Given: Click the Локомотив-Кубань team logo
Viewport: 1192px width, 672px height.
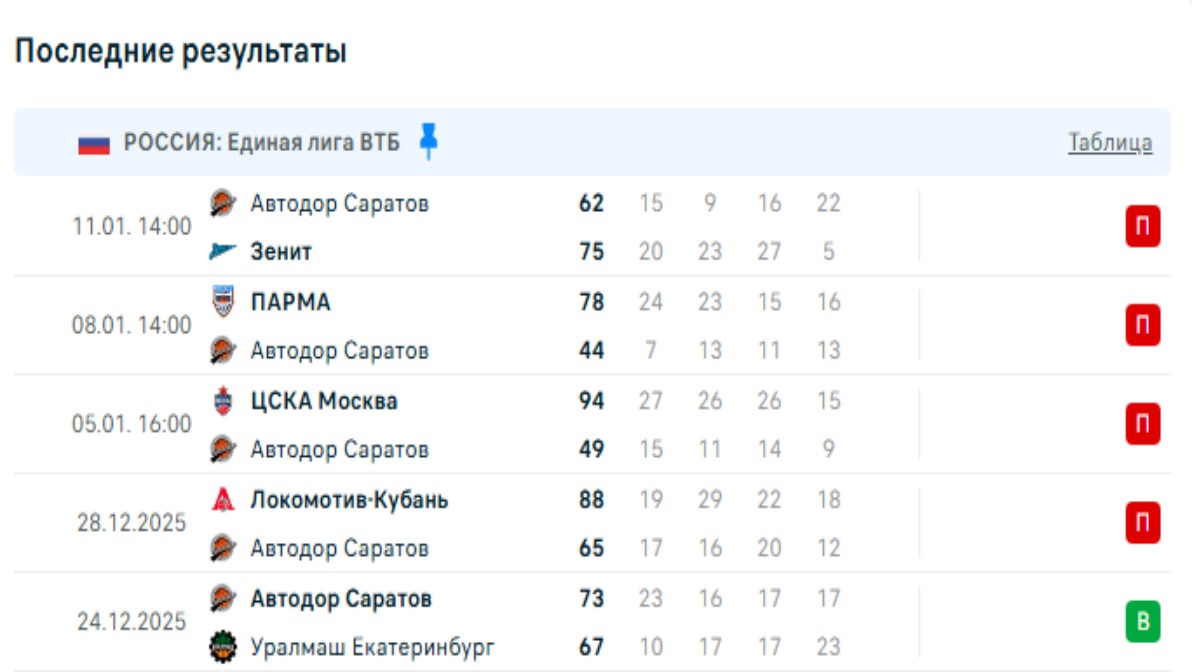Looking at the screenshot, I should 222,499.
